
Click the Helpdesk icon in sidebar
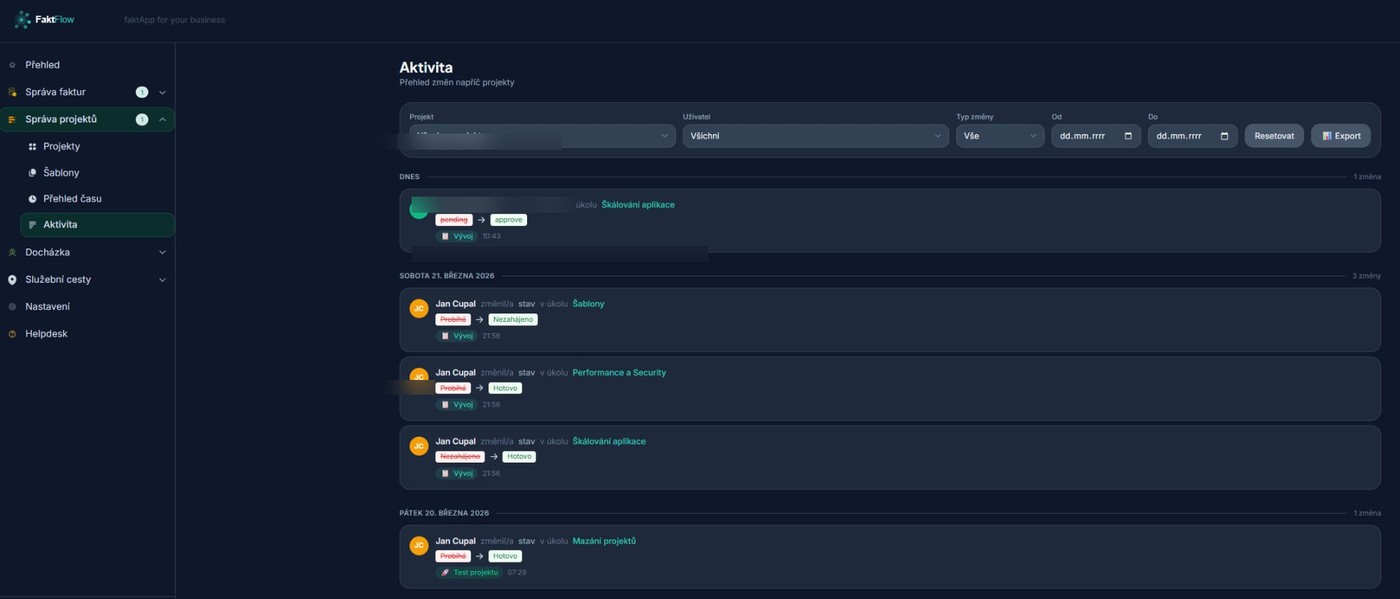coord(12,334)
